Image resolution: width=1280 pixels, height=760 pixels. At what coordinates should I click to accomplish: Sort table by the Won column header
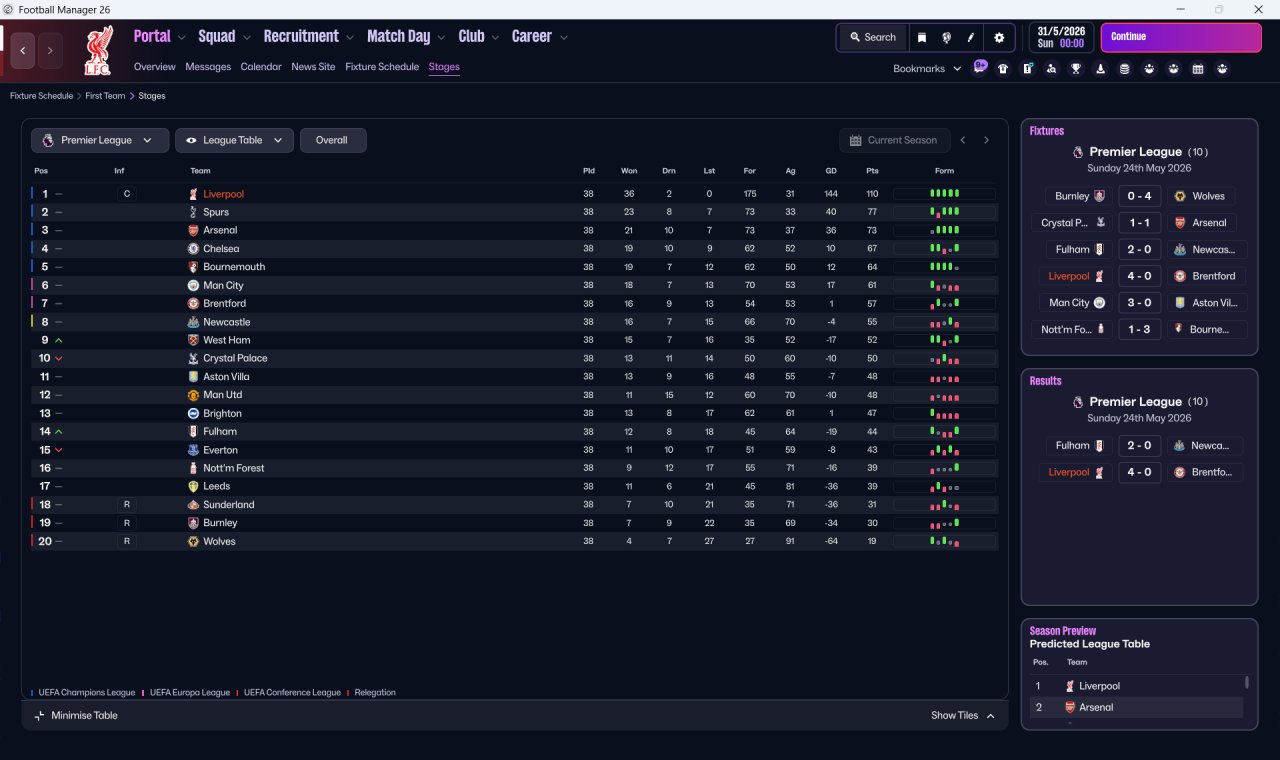(629, 171)
